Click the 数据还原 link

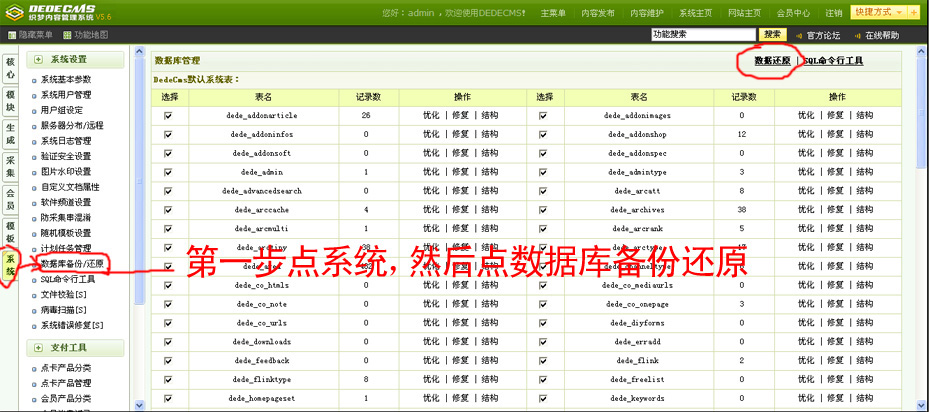771,61
